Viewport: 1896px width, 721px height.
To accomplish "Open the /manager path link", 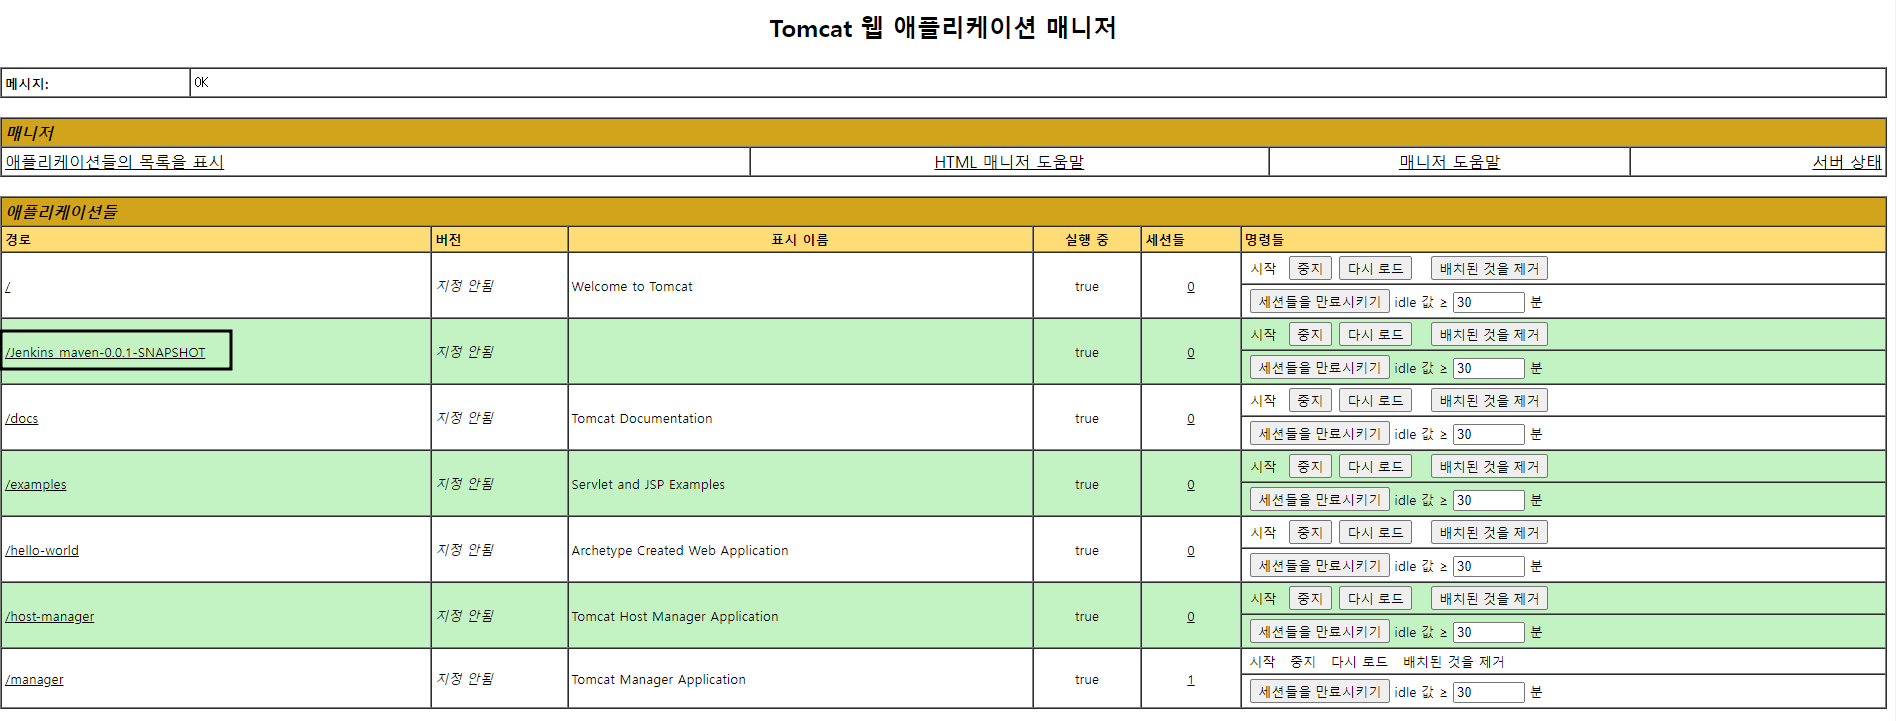I will [34, 680].
